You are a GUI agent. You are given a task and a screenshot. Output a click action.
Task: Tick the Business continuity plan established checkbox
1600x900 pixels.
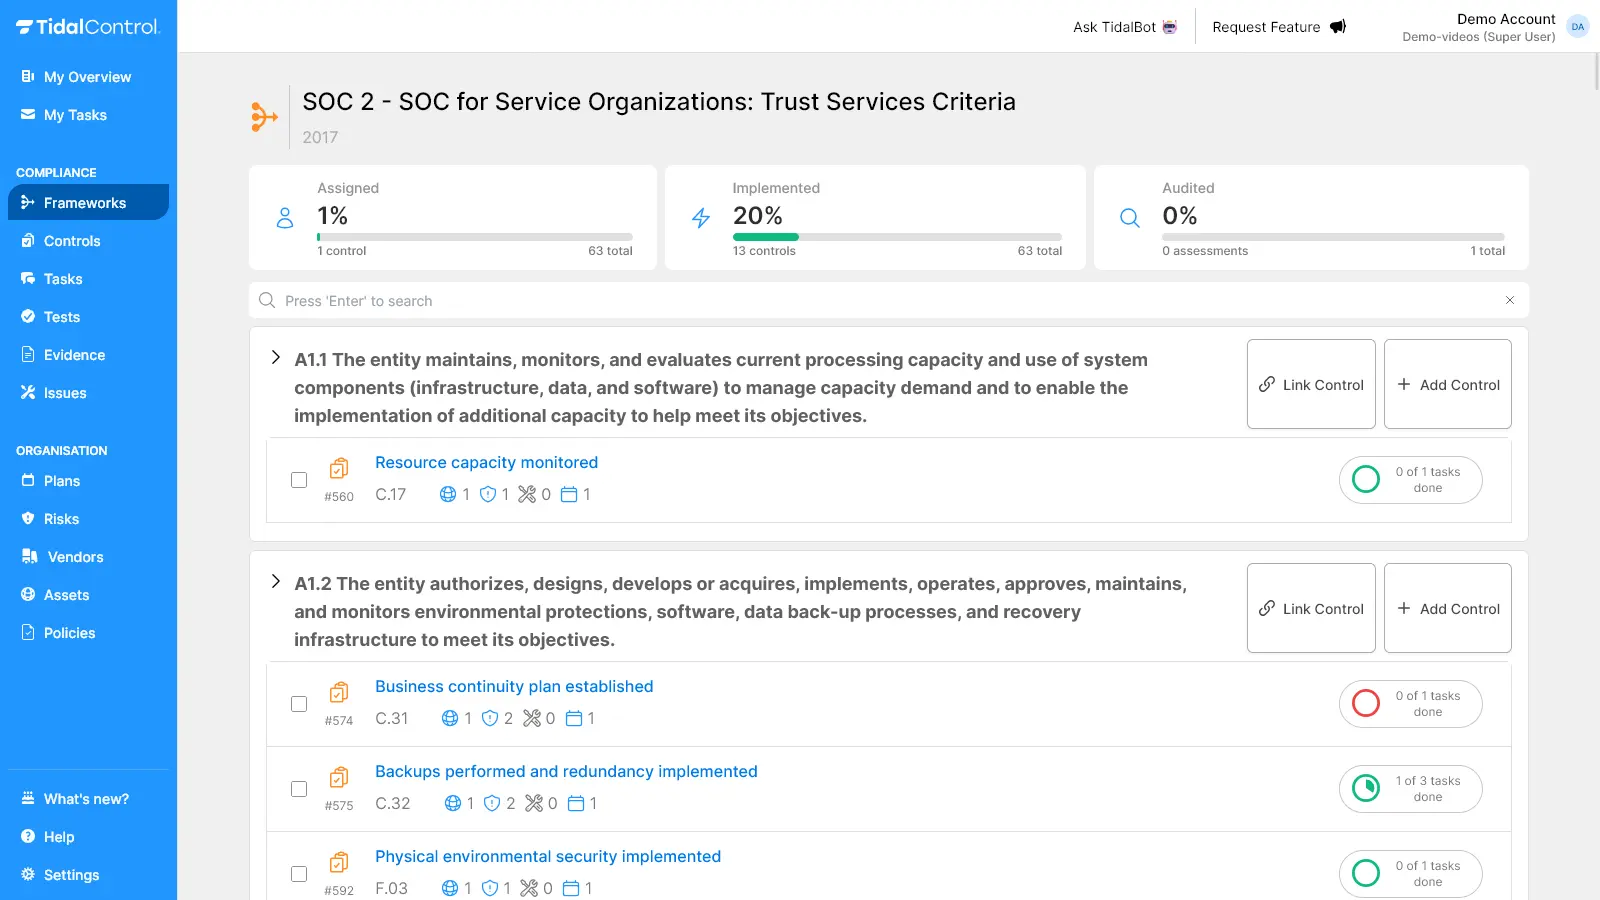299,704
